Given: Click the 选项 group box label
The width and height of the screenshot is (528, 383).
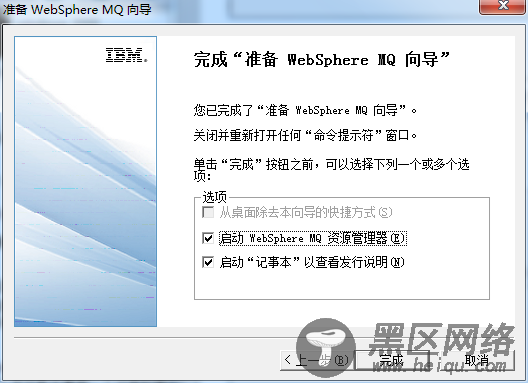Looking at the screenshot, I should (x=214, y=197).
